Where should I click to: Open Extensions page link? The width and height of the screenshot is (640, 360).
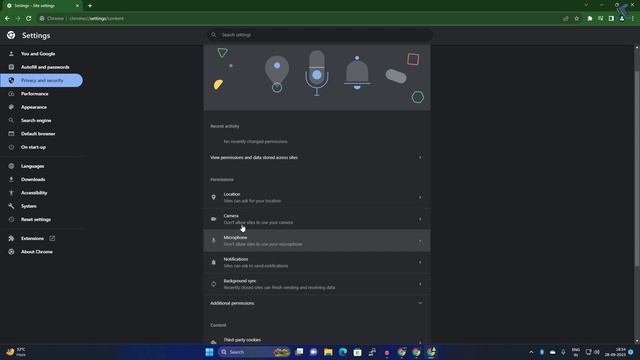32,238
